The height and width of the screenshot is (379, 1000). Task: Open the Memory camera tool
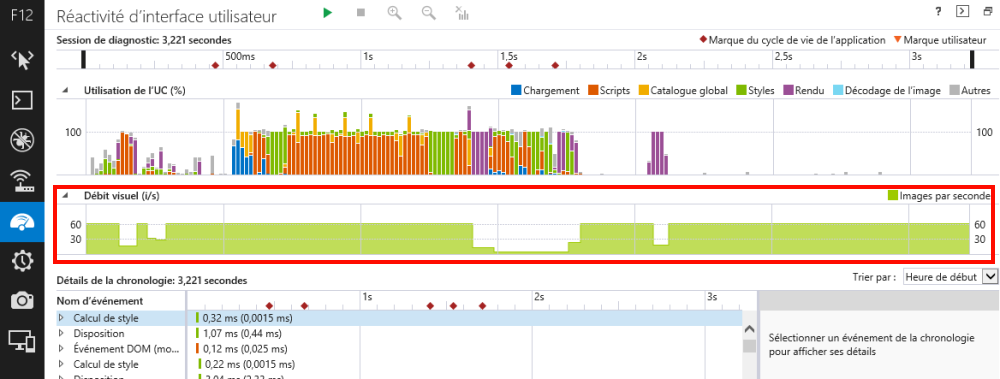(22, 300)
